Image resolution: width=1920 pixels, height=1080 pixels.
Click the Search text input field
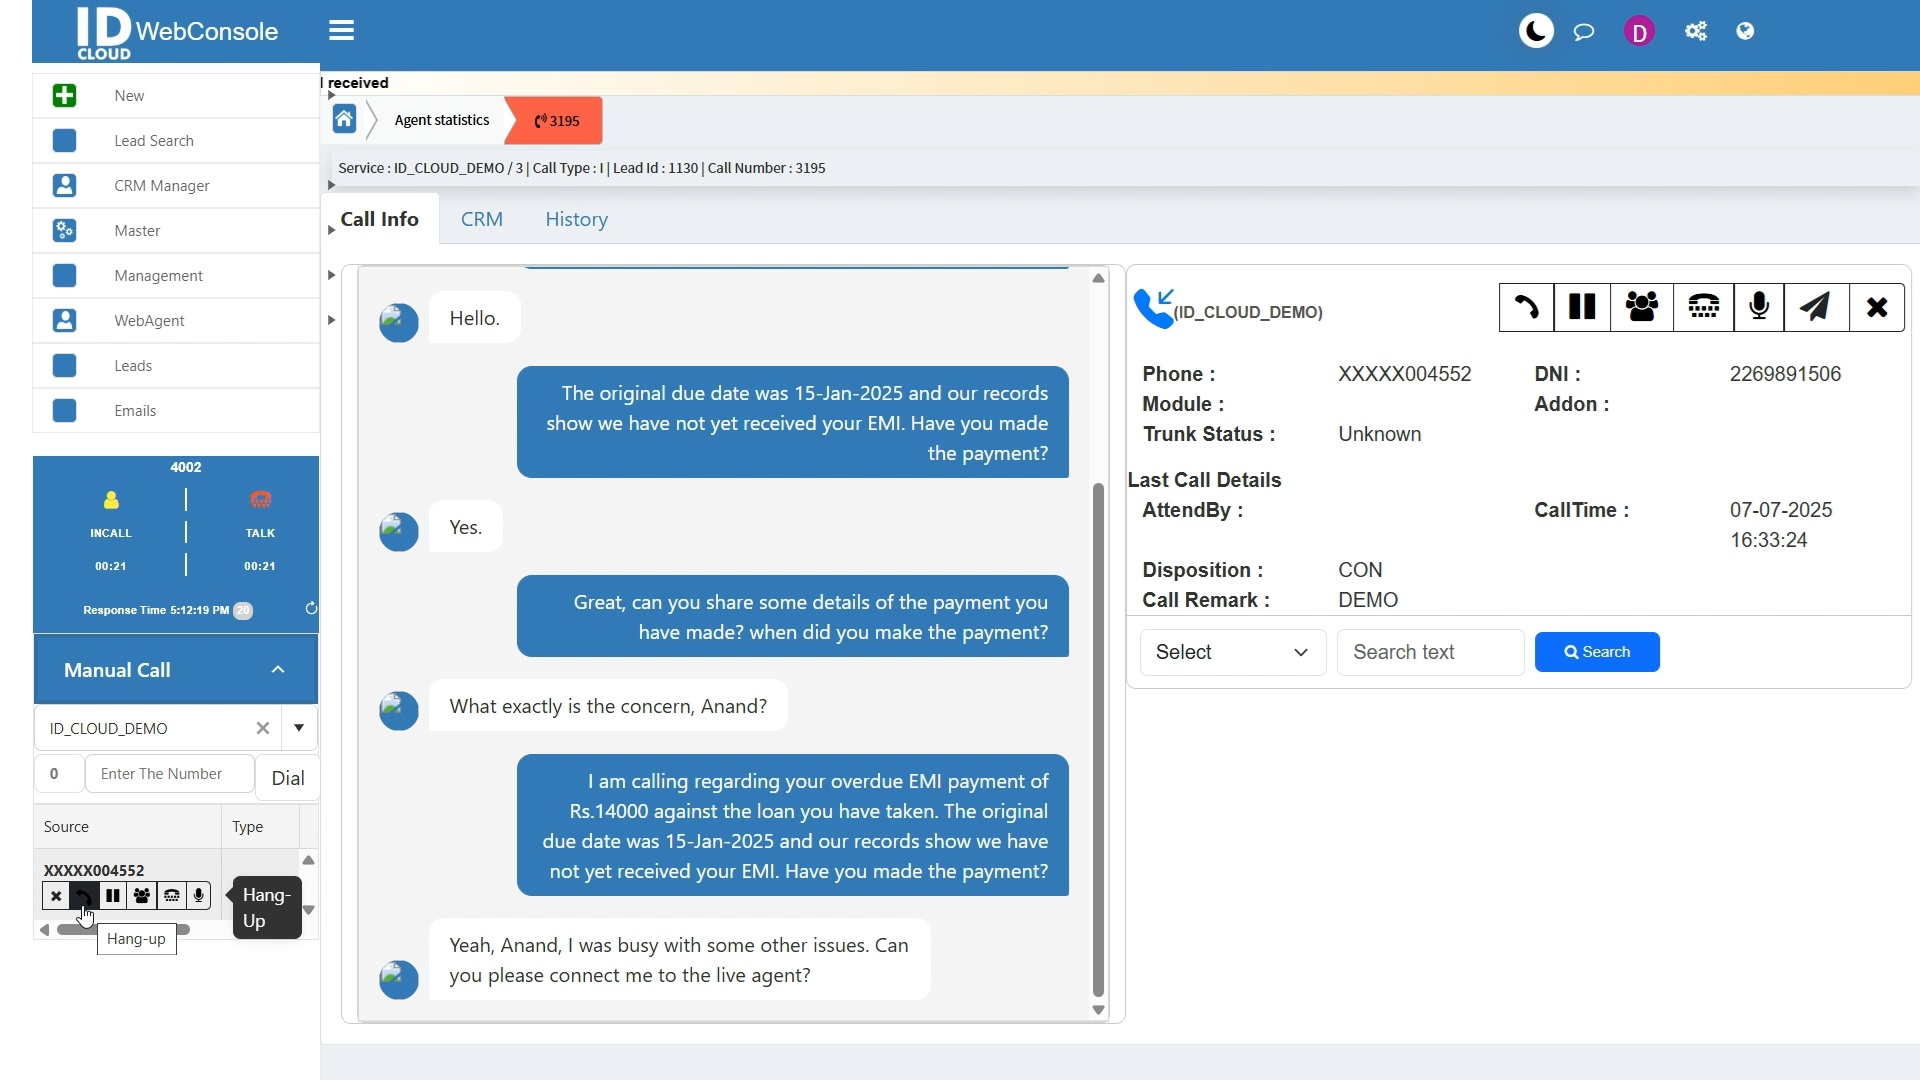(1430, 651)
